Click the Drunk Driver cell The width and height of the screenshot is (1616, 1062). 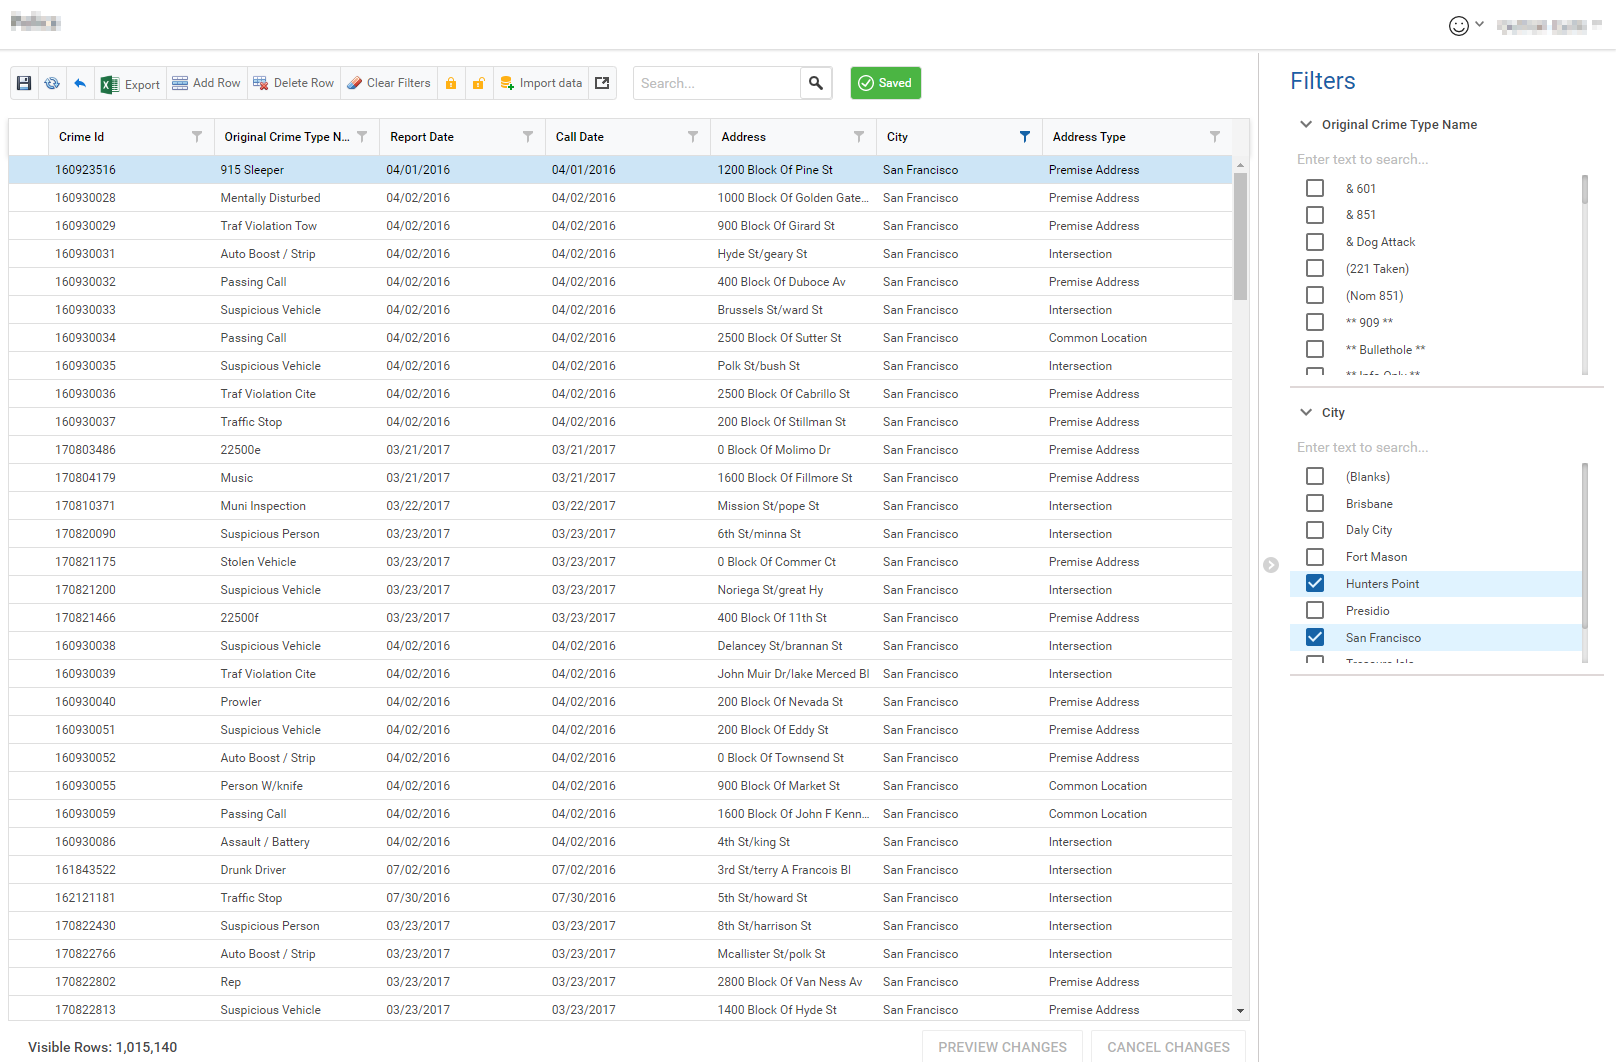click(297, 870)
